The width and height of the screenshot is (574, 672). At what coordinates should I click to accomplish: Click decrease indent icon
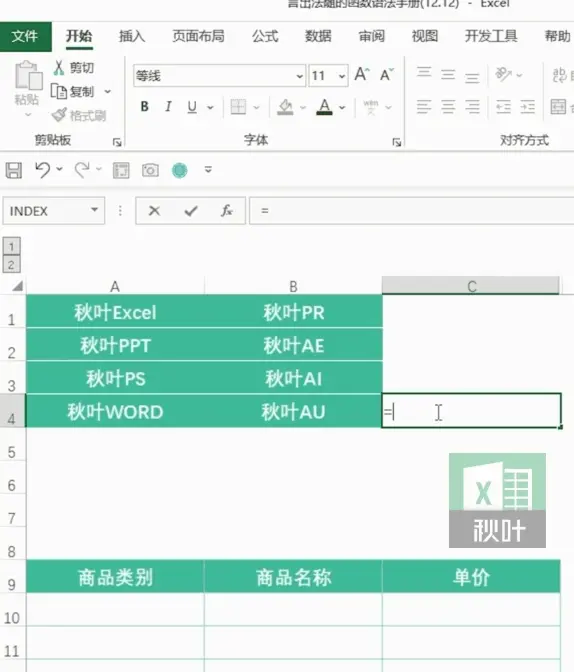[x=503, y=107]
